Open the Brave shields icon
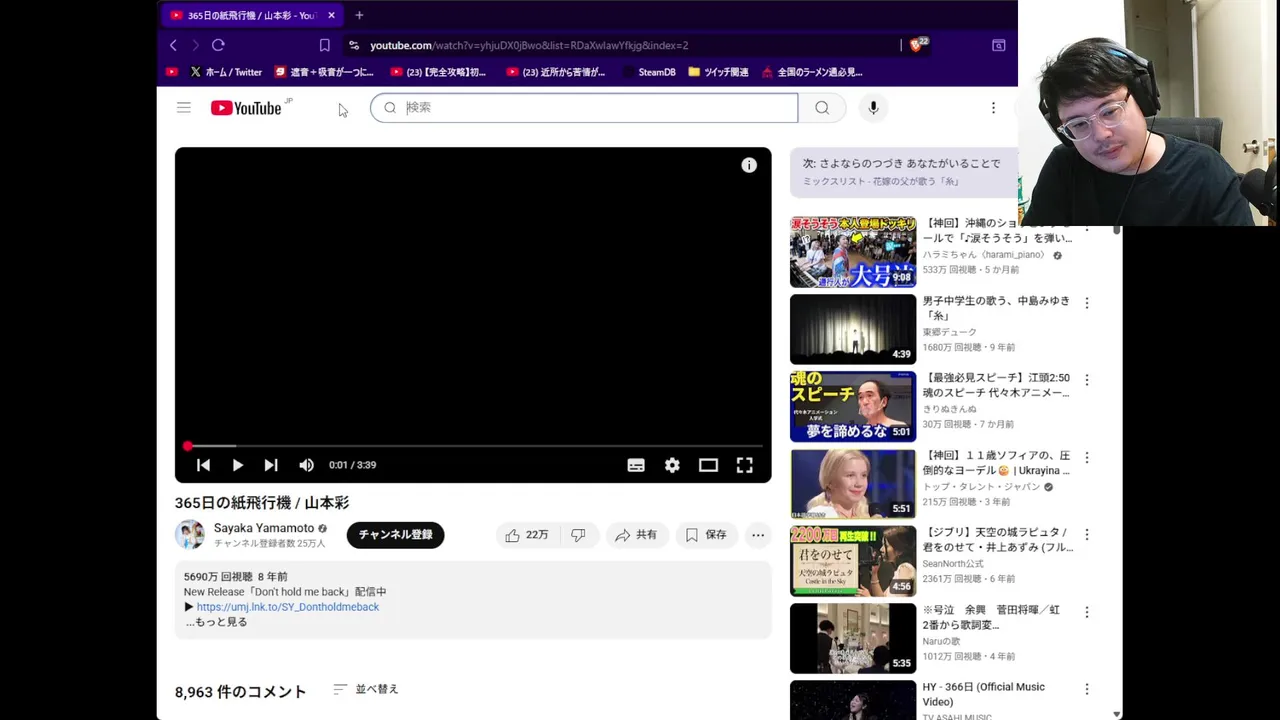The width and height of the screenshot is (1280, 720). [917, 45]
